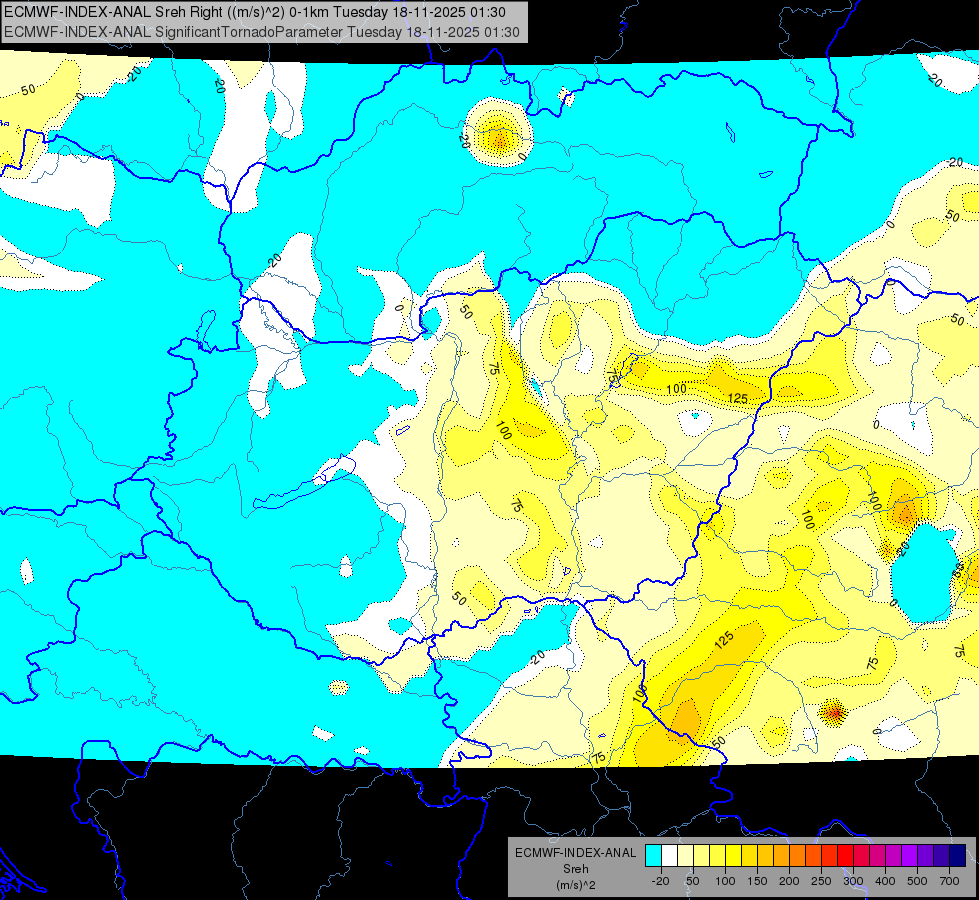Click the '700' legend tick label
The width and height of the screenshot is (979, 900).
[949, 881]
